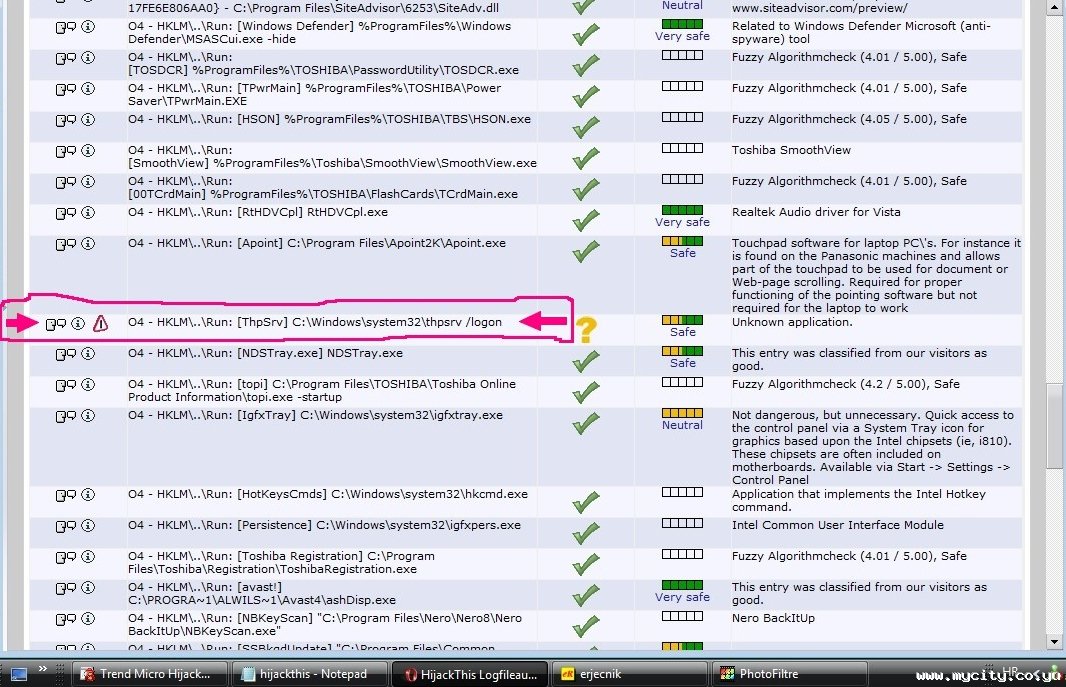The width and height of the screenshot is (1066, 687).
Task: Open the comment icon for the Toshiba Registration entry
Action: [65, 558]
